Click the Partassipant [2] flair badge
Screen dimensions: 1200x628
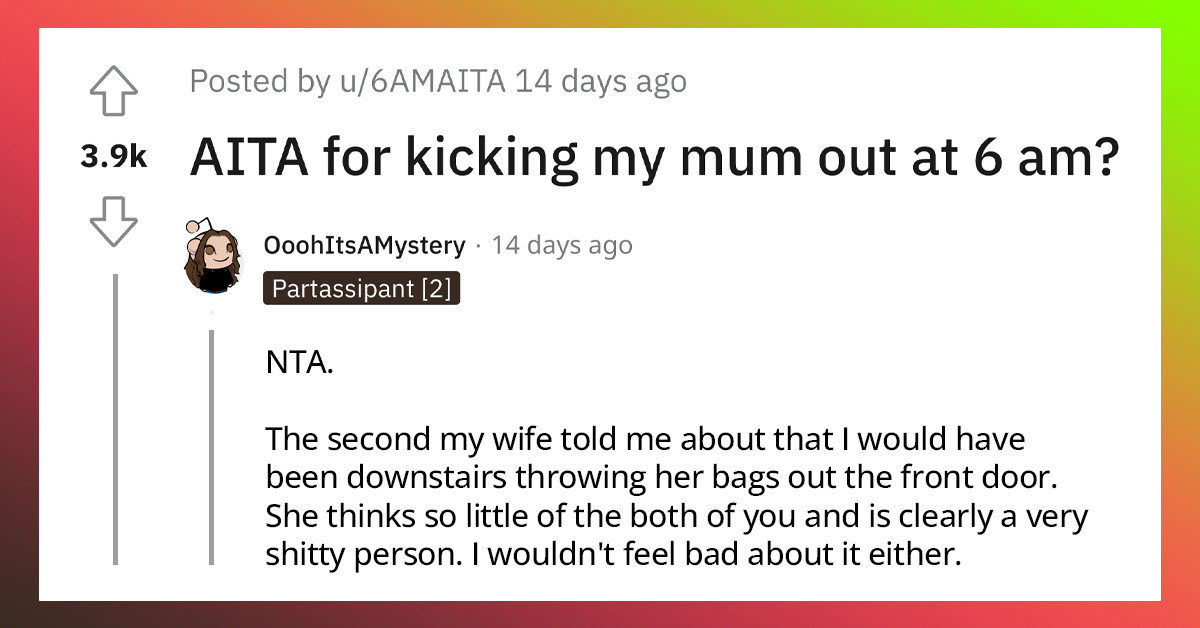[x=361, y=290]
